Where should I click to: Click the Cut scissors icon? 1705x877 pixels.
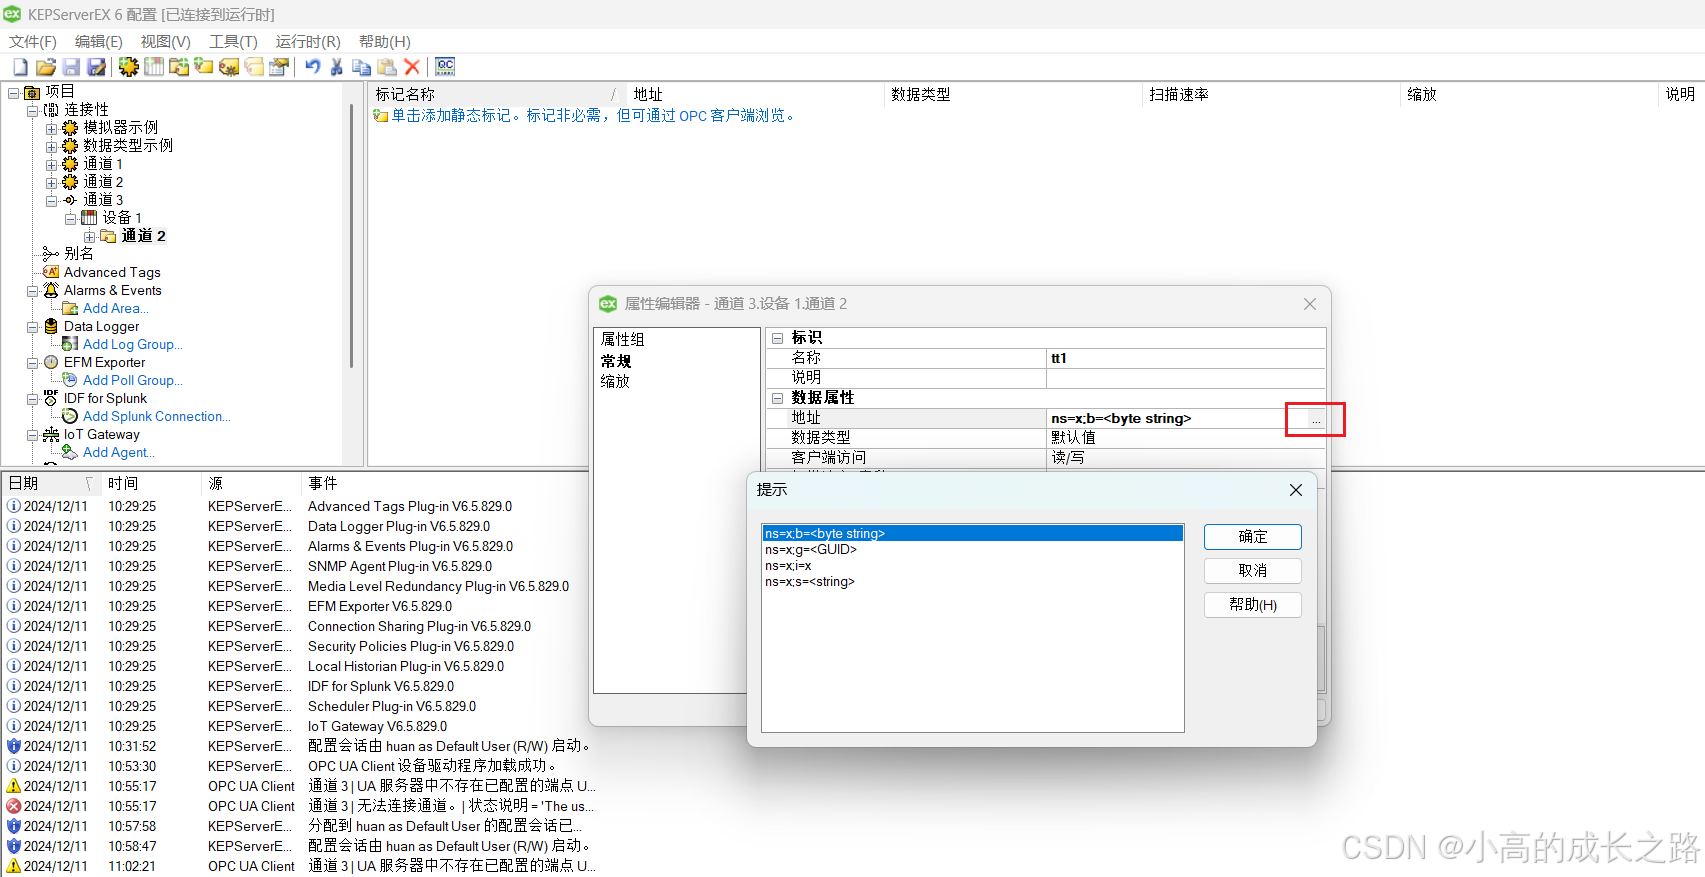pos(337,67)
